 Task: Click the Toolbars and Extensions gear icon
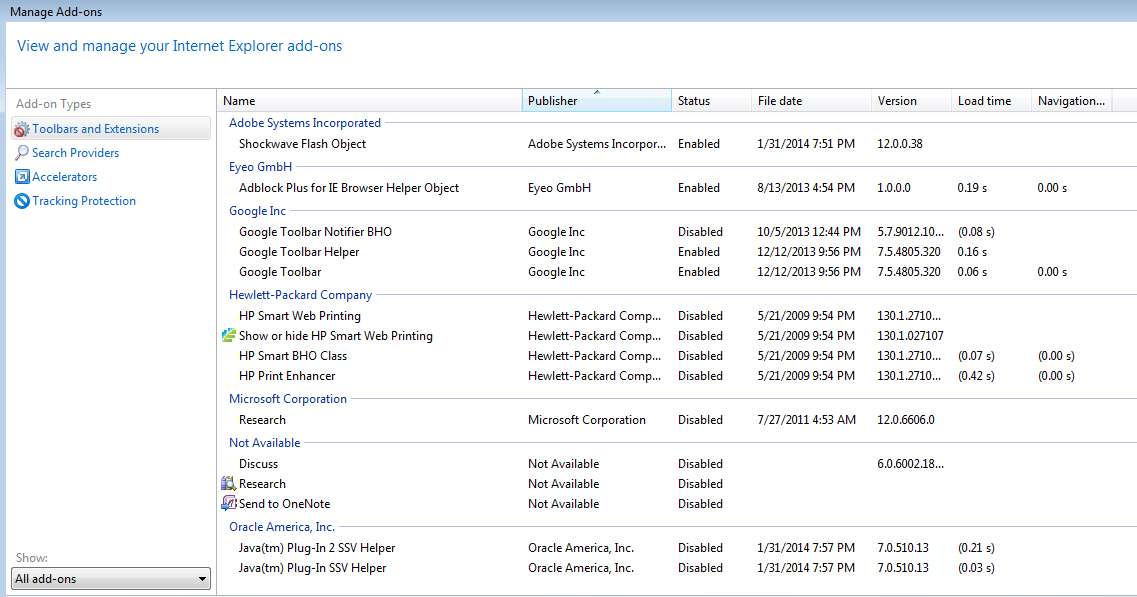pyautogui.click(x=22, y=130)
